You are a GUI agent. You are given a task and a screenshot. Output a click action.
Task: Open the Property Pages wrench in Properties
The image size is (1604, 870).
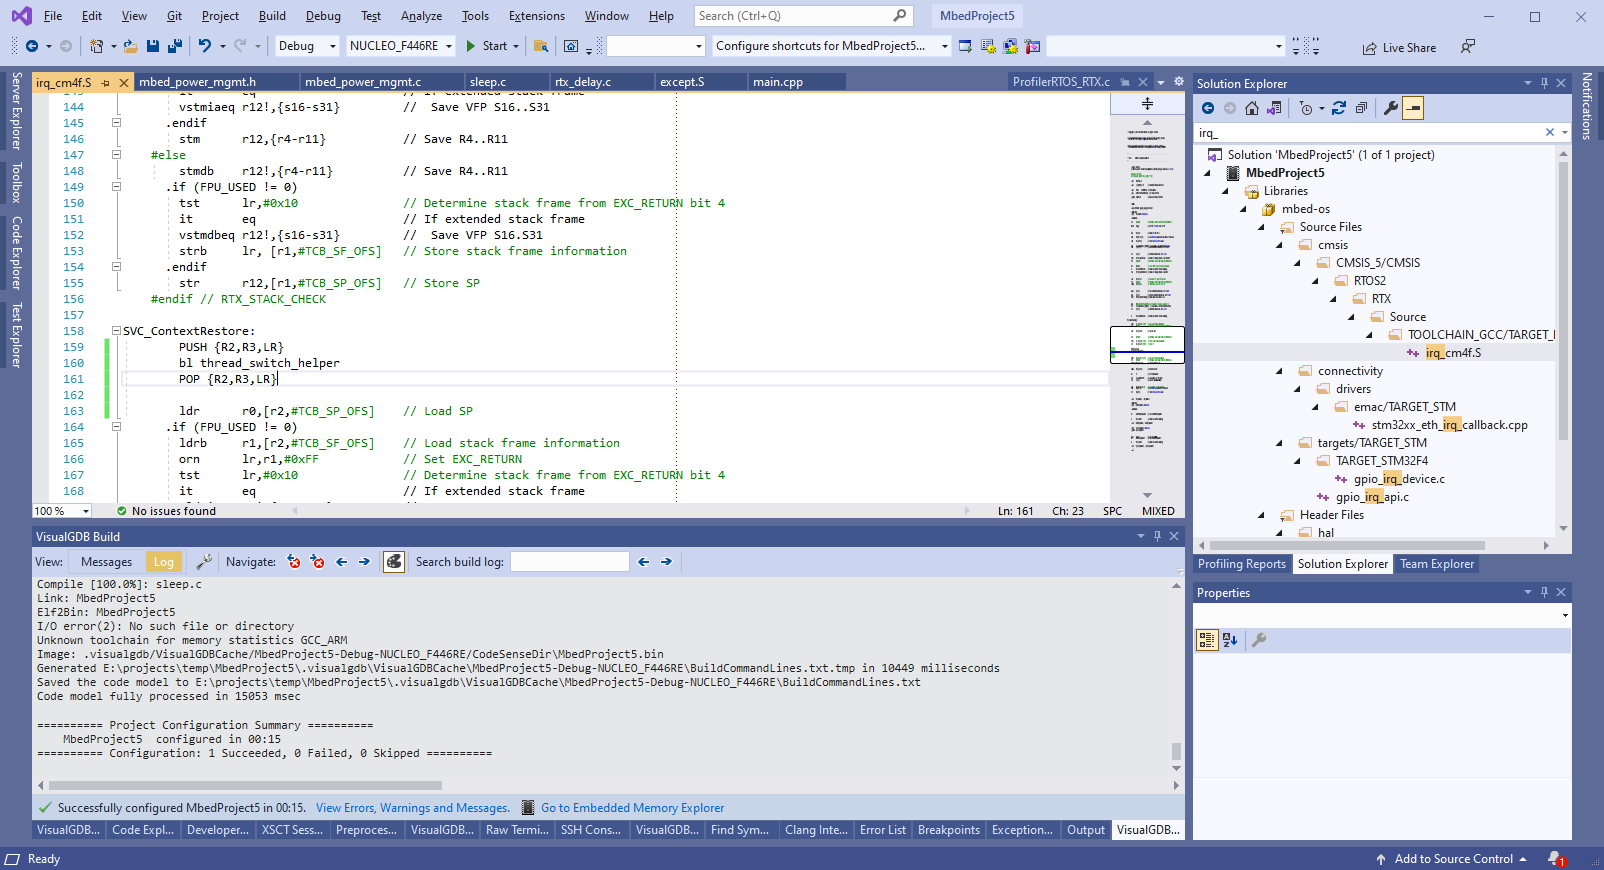pos(1259,640)
